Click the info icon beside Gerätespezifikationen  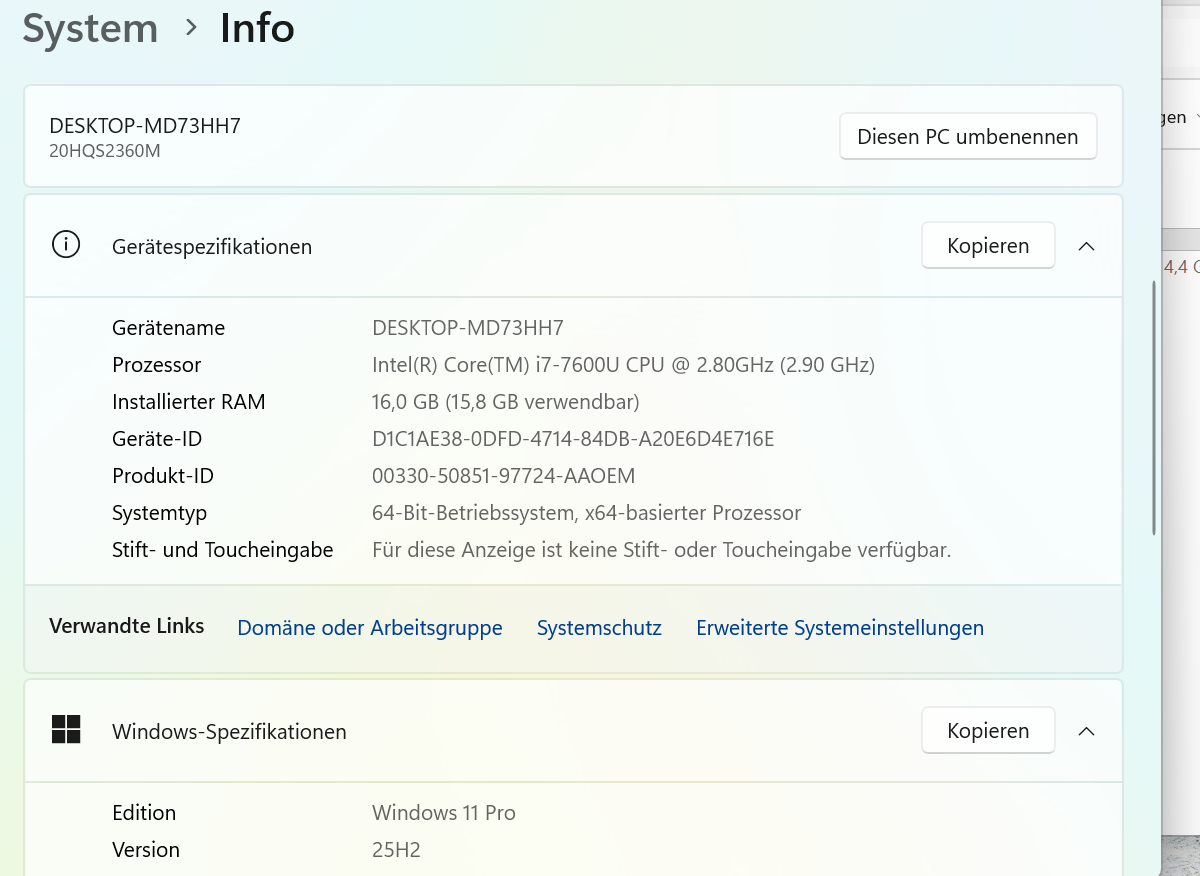[x=66, y=245]
